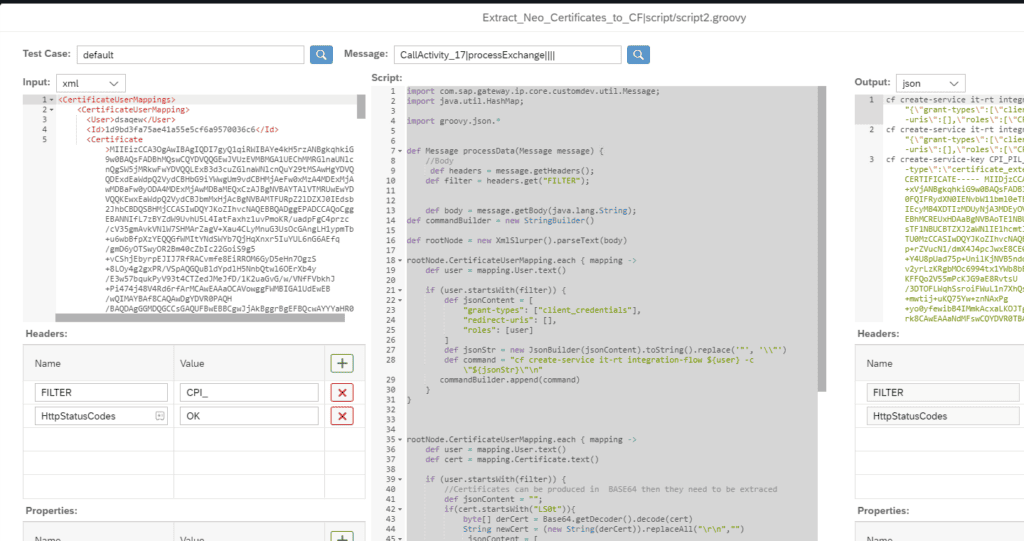
Task: Fold the processData function at line 7
Action: pyautogui.click(x=400, y=151)
